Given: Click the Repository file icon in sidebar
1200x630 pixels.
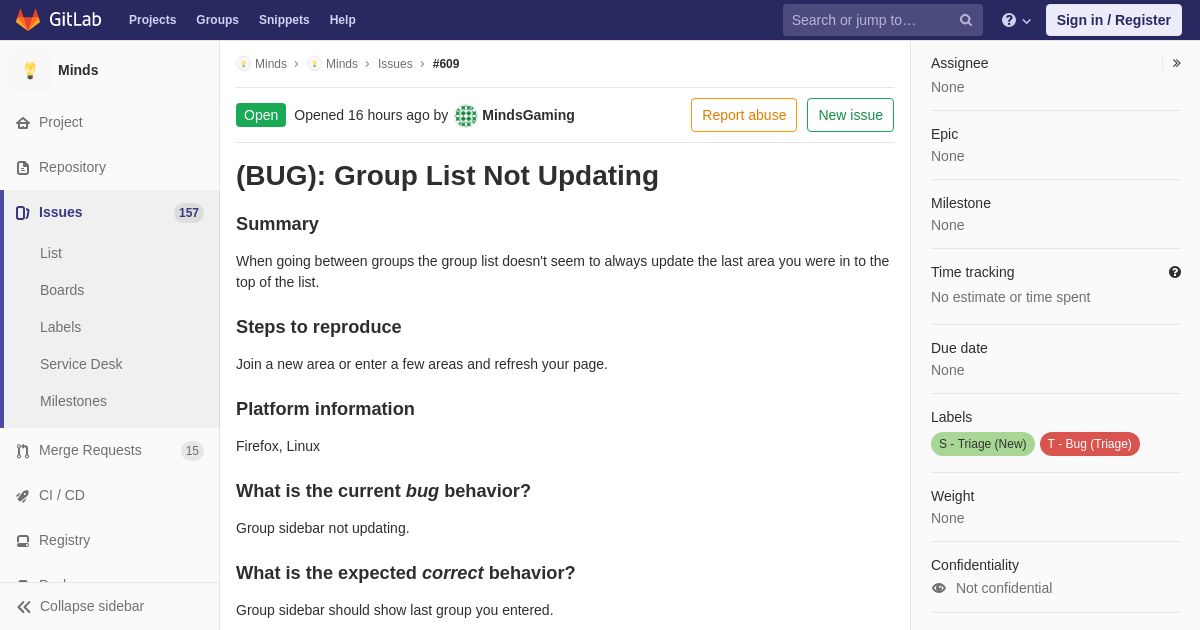Looking at the screenshot, I should 23,168.
